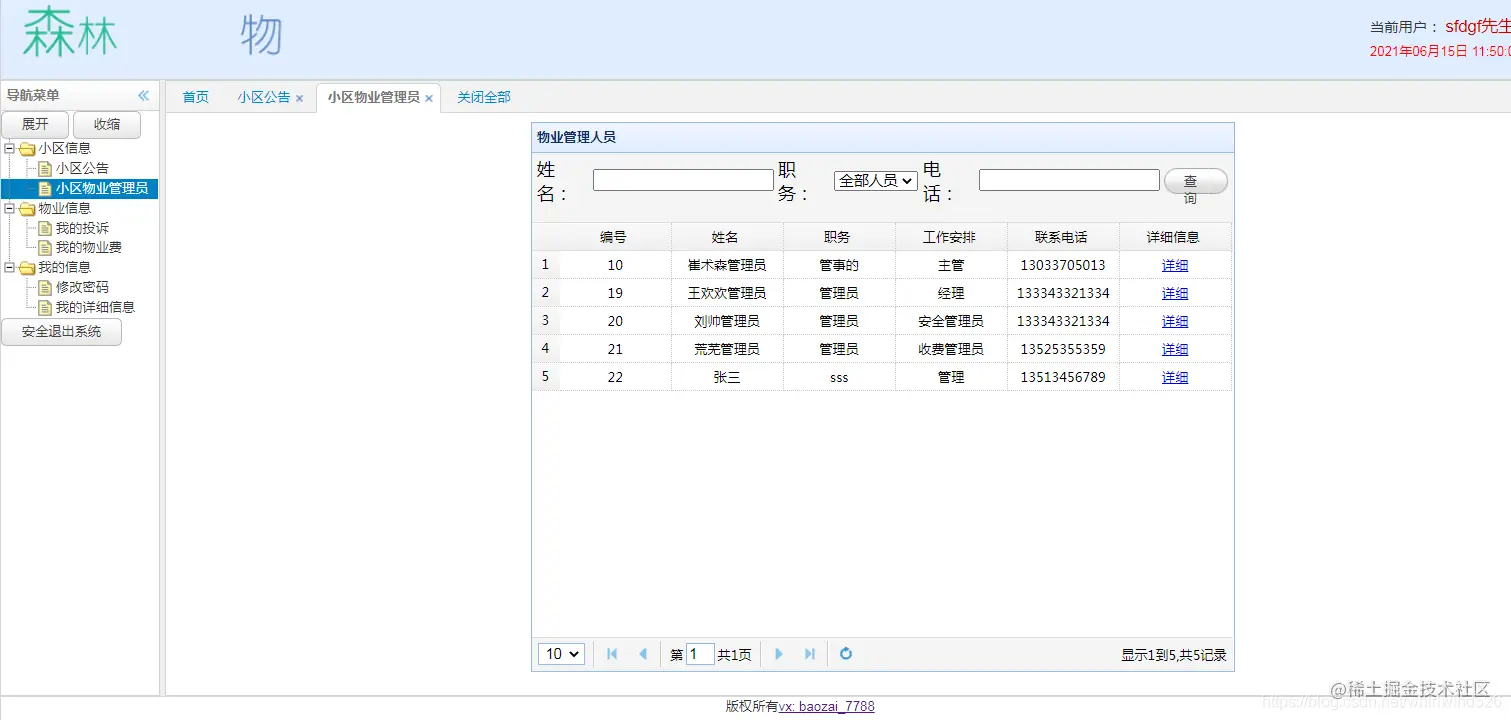1511x720 pixels.
Task: Click the 主管 work assignment cell
Action: (x=951, y=265)
